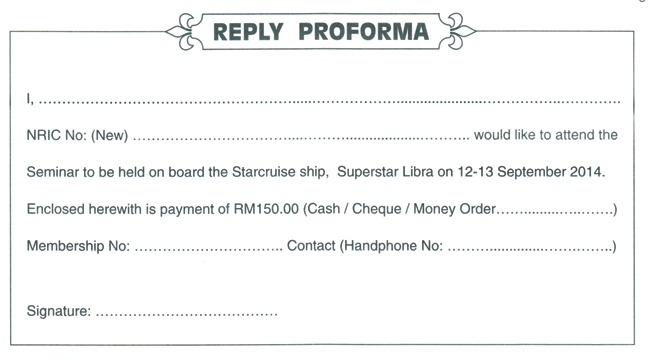The width and height of the screenshot is (650, 362).
Task: Click the NRIC No (New) blank field
Action: 301,137
